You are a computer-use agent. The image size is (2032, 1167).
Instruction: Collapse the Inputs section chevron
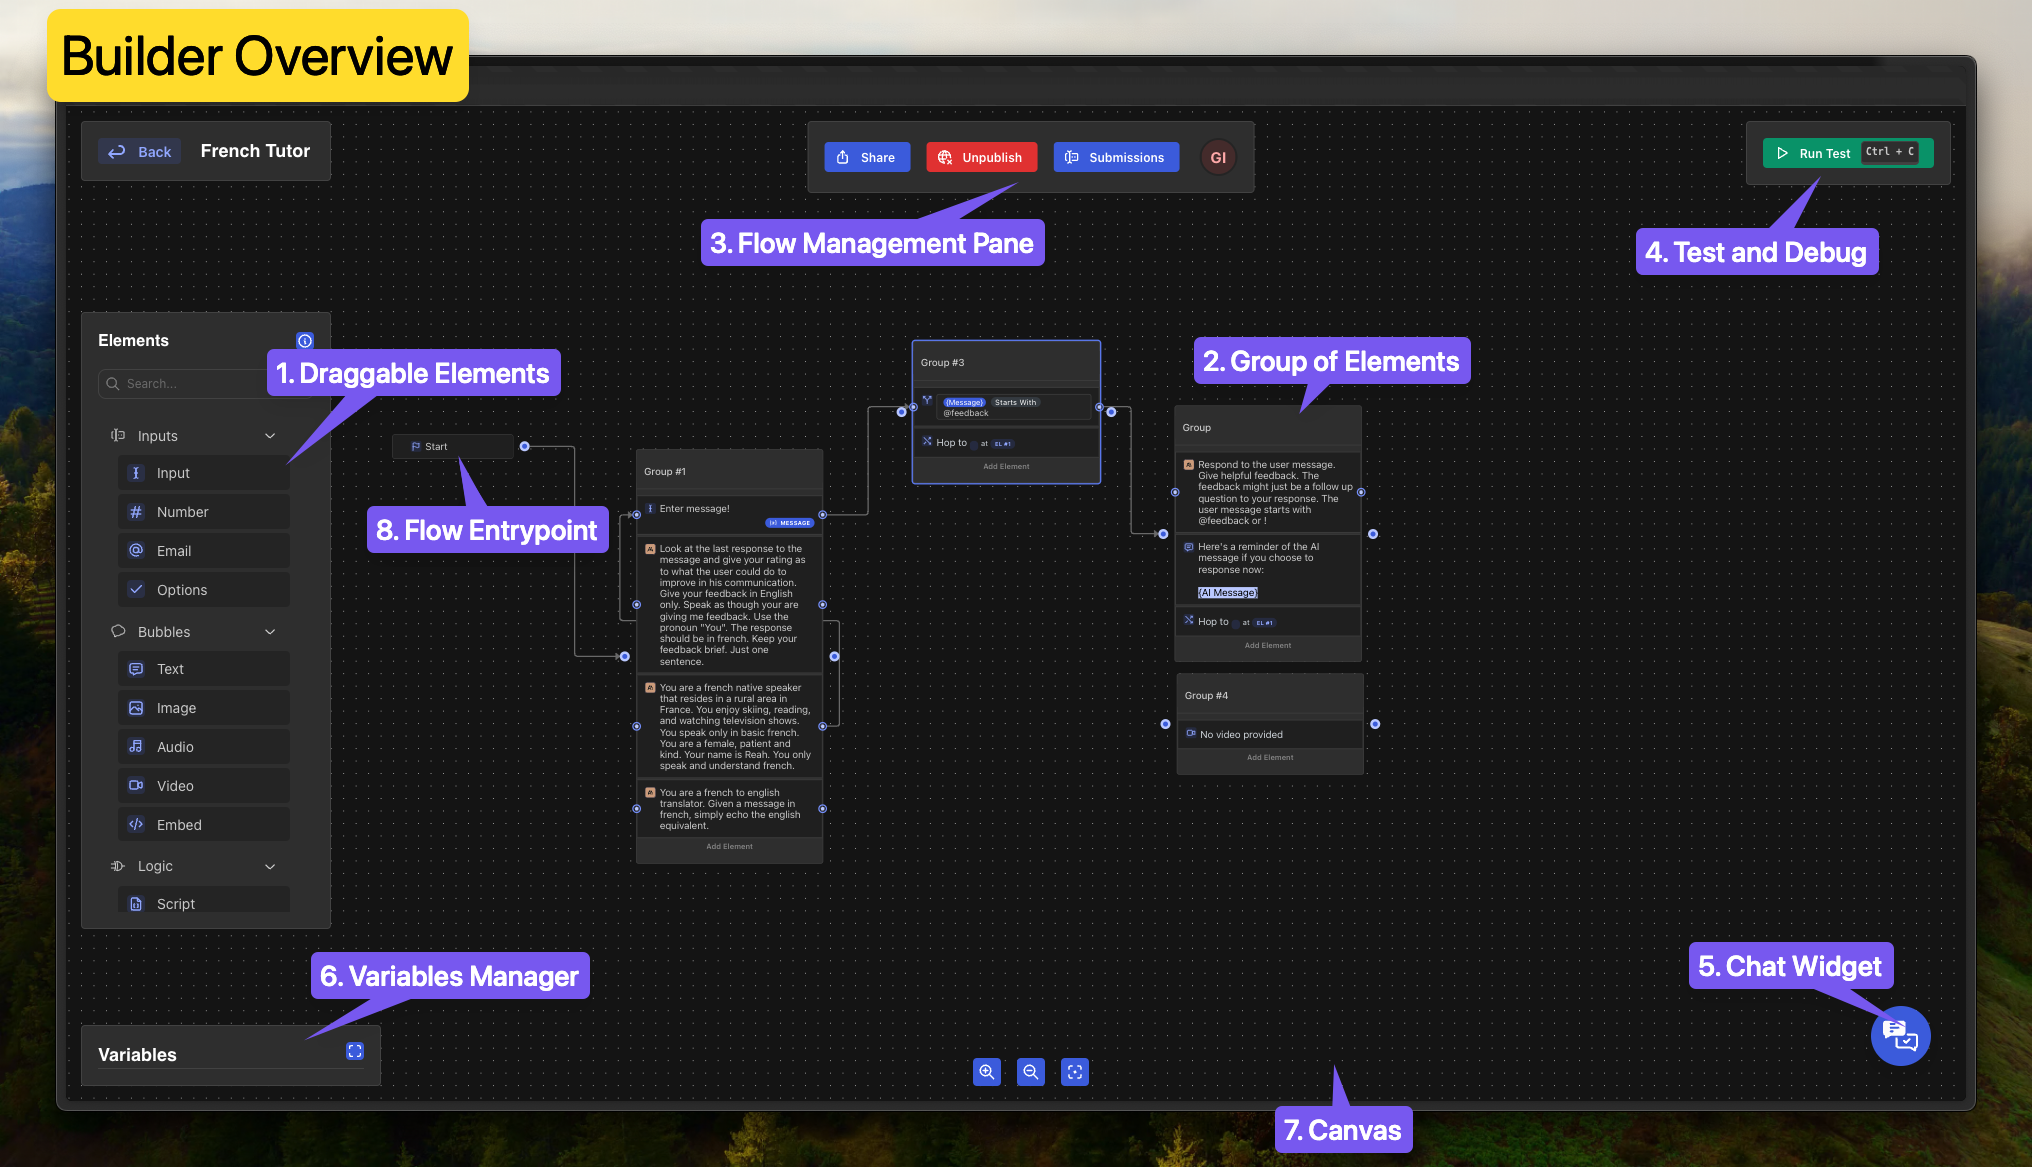[270, 436]
